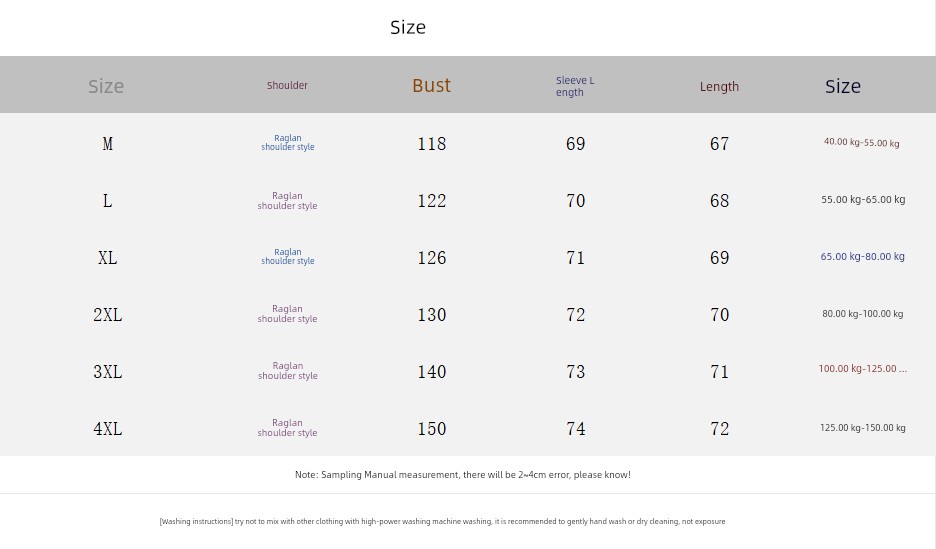This screenshot has height=549, width=936.
Task: Click the Length column header
Action: [x=719, y=87]
